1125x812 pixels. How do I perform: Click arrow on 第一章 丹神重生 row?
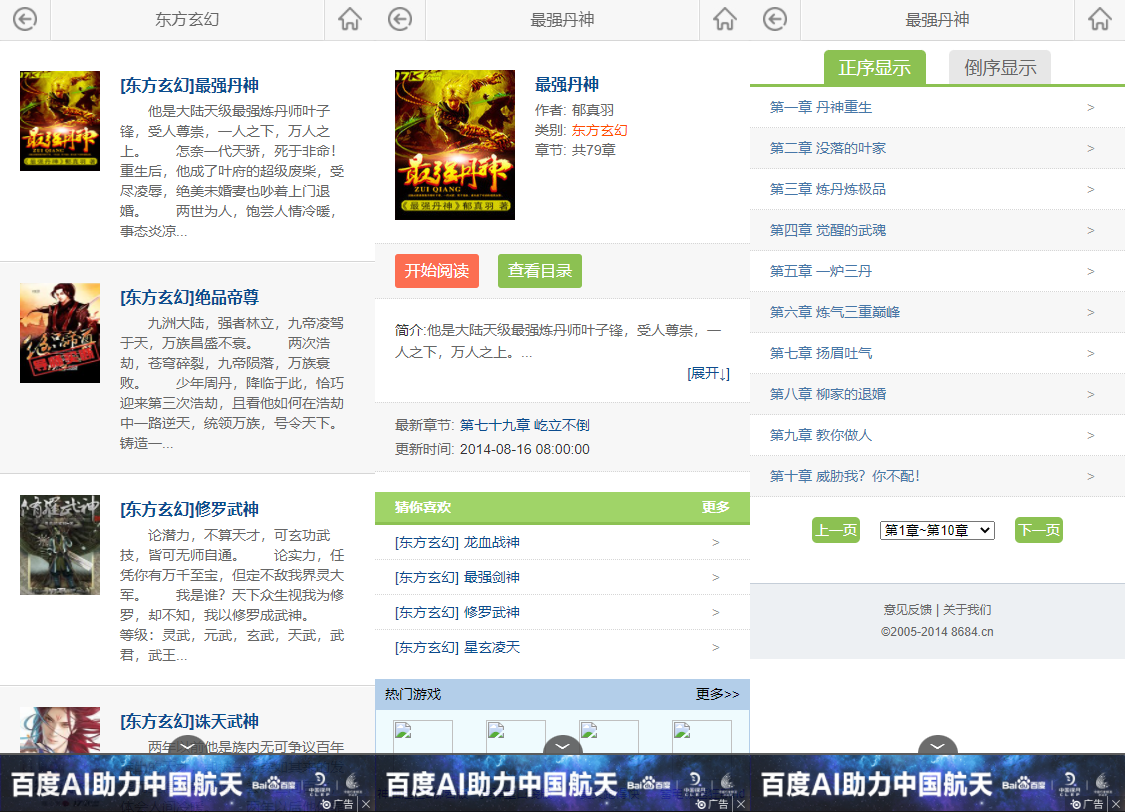coord(1091,108)
